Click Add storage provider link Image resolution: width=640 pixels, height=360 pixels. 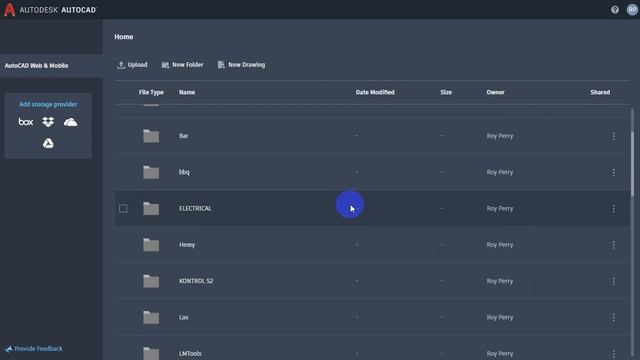(x=48, y=104)
